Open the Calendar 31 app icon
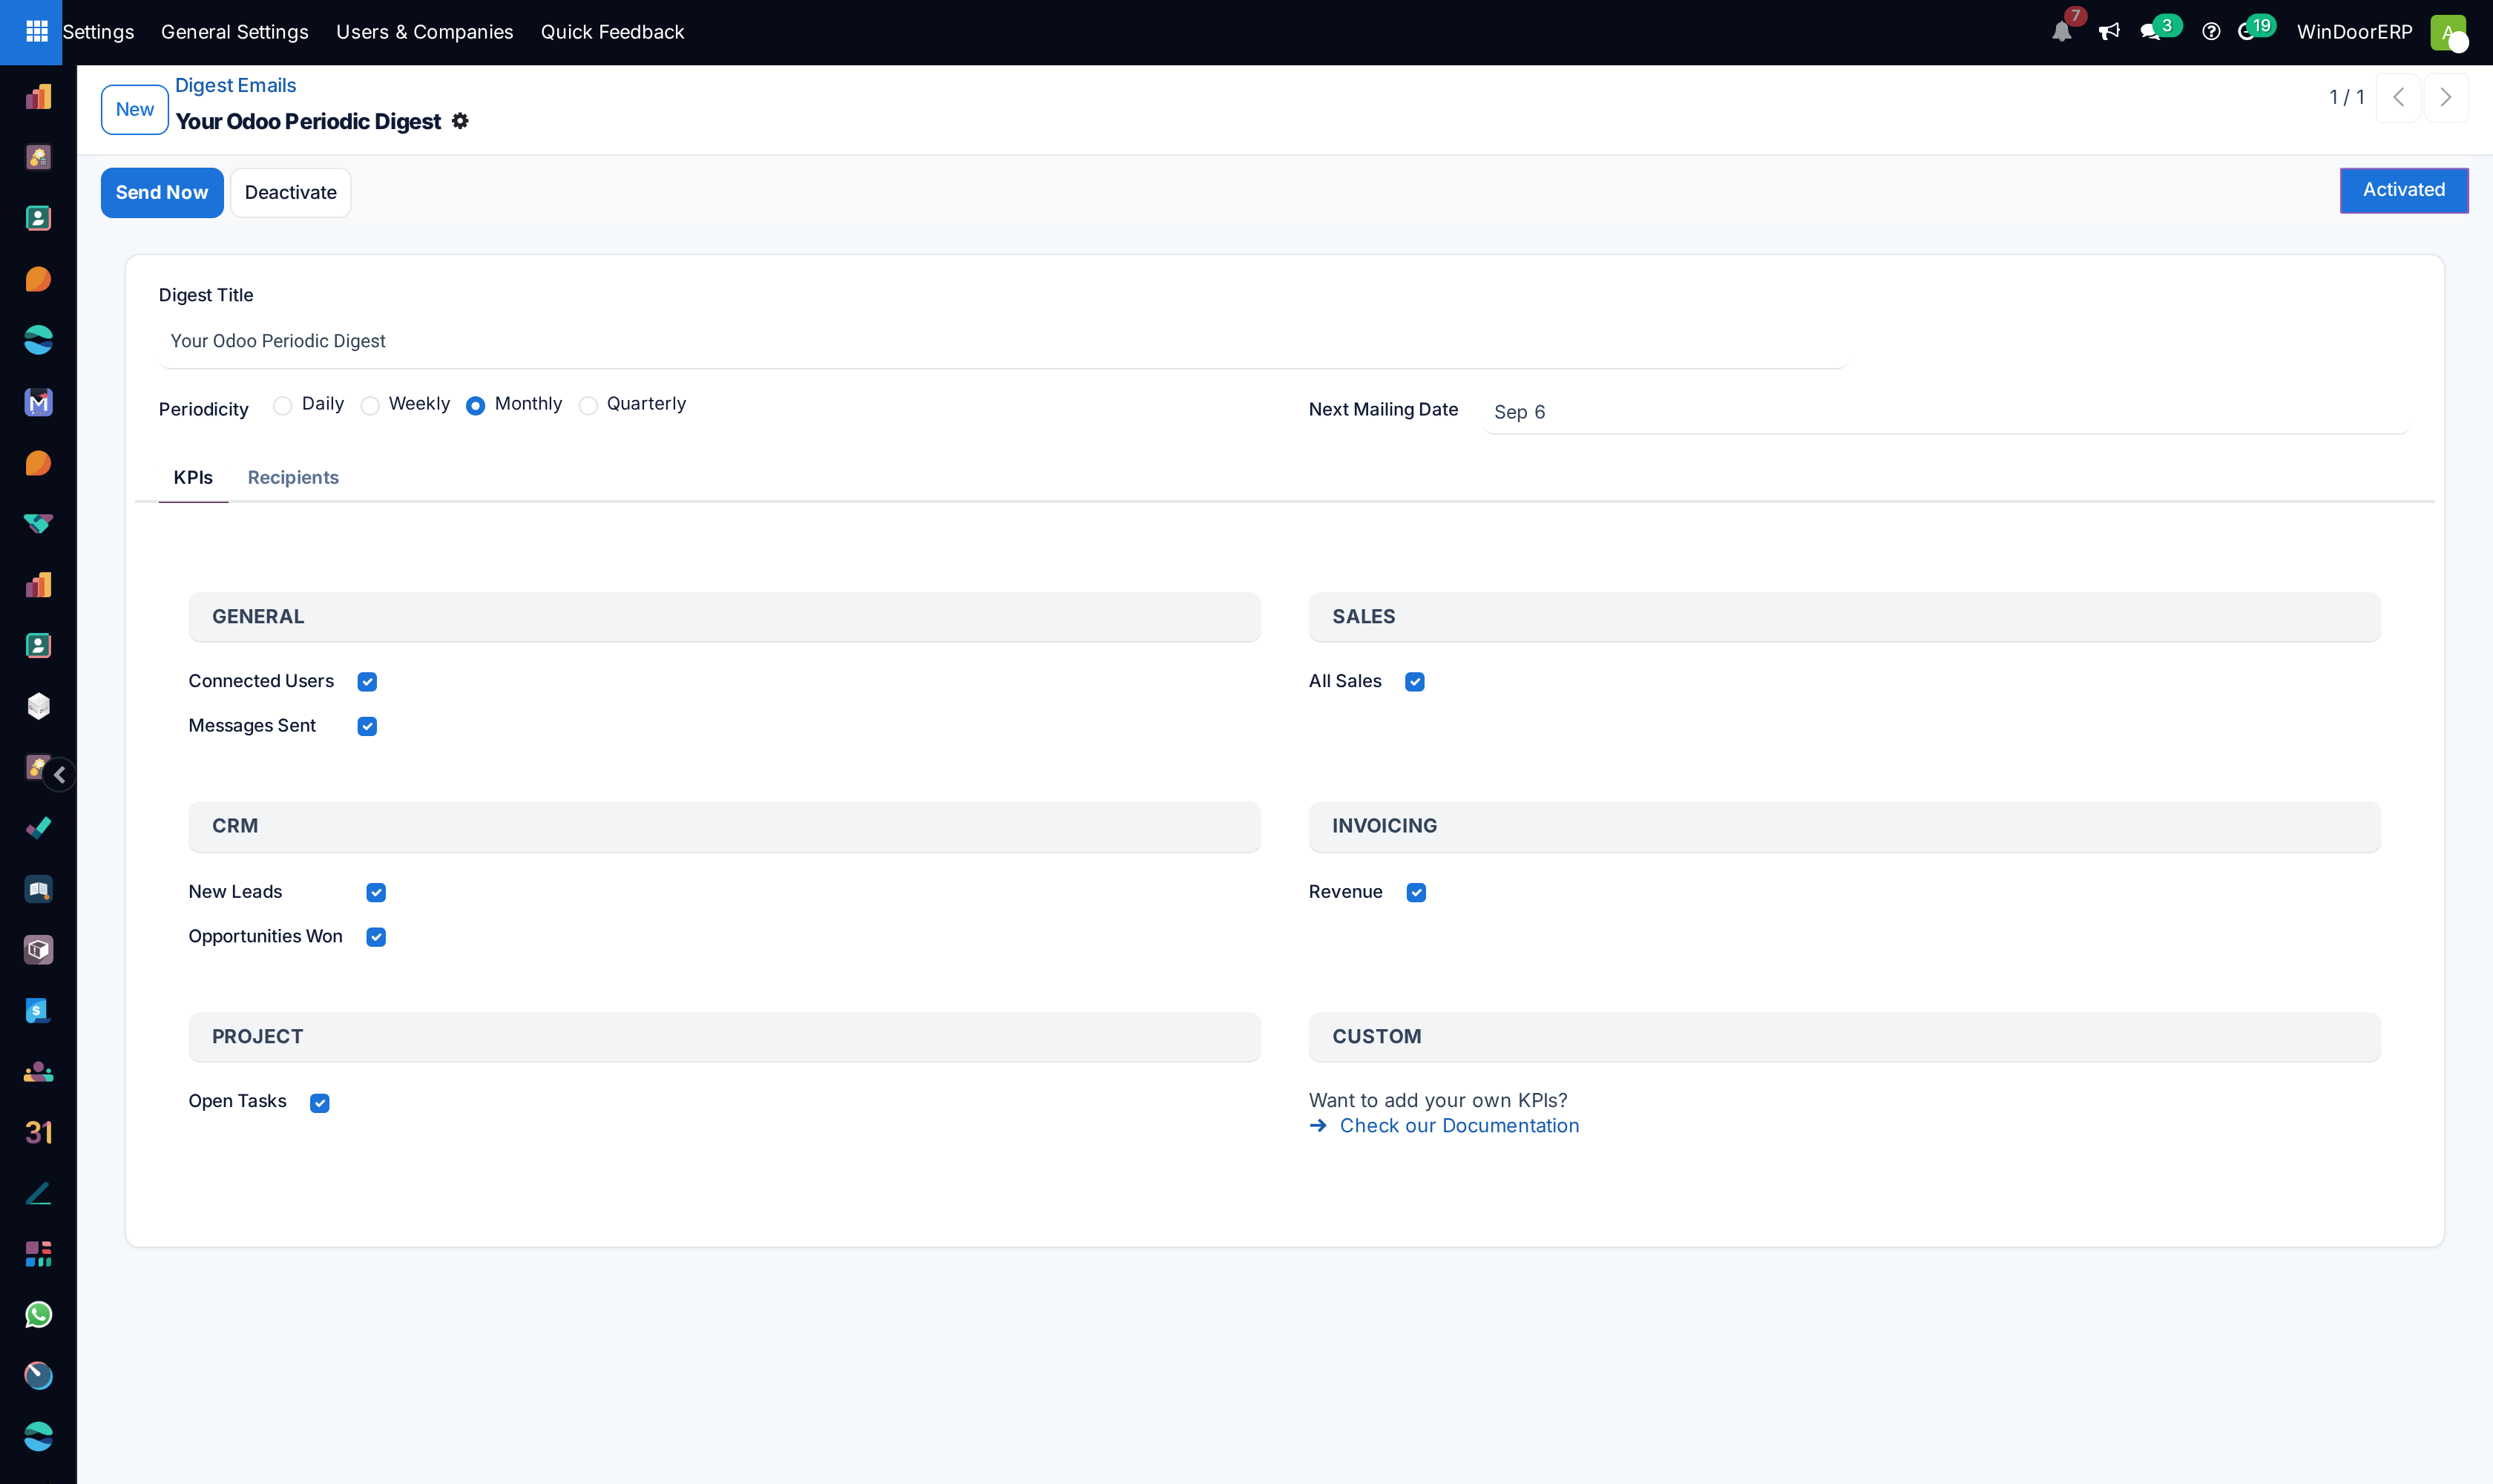The image size is (2493, 1484). [x=38, y=1132]
